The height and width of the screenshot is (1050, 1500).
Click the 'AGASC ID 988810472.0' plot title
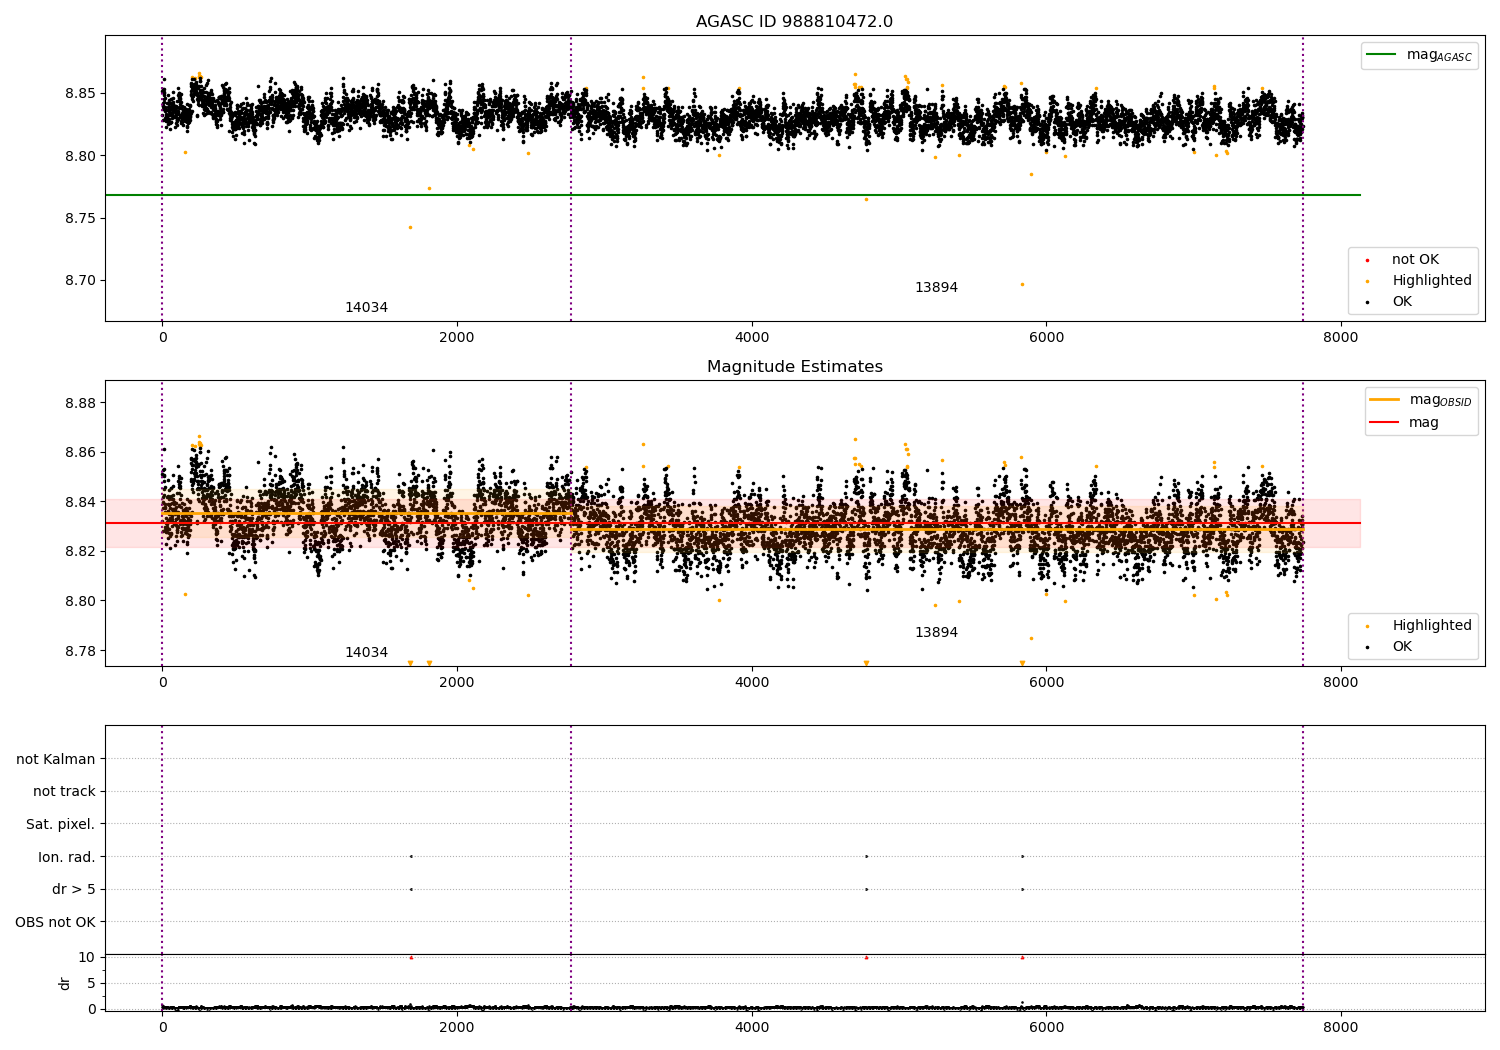point(794,22)
